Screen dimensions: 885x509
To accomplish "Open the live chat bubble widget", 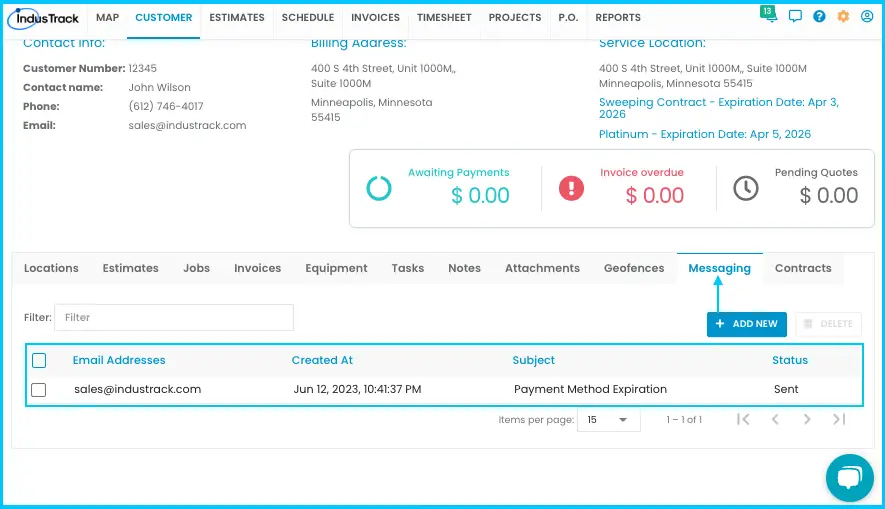I will [x=849, y=477].
